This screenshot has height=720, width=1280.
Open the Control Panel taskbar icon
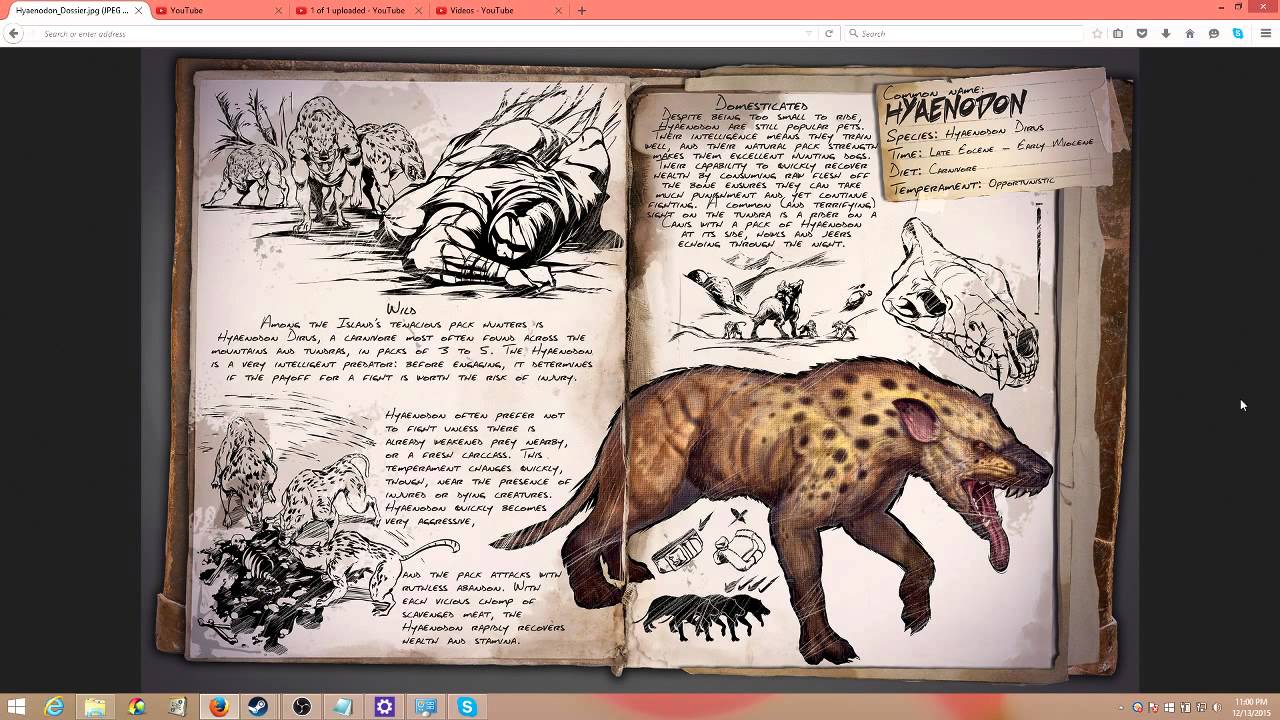coord(425,707)
